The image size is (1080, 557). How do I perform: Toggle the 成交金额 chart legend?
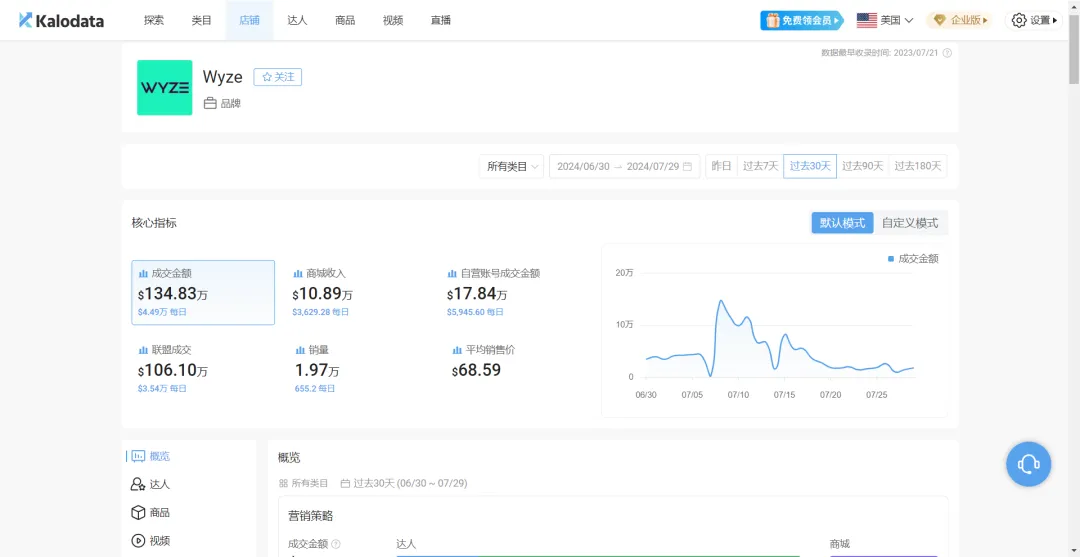(913, 259)
